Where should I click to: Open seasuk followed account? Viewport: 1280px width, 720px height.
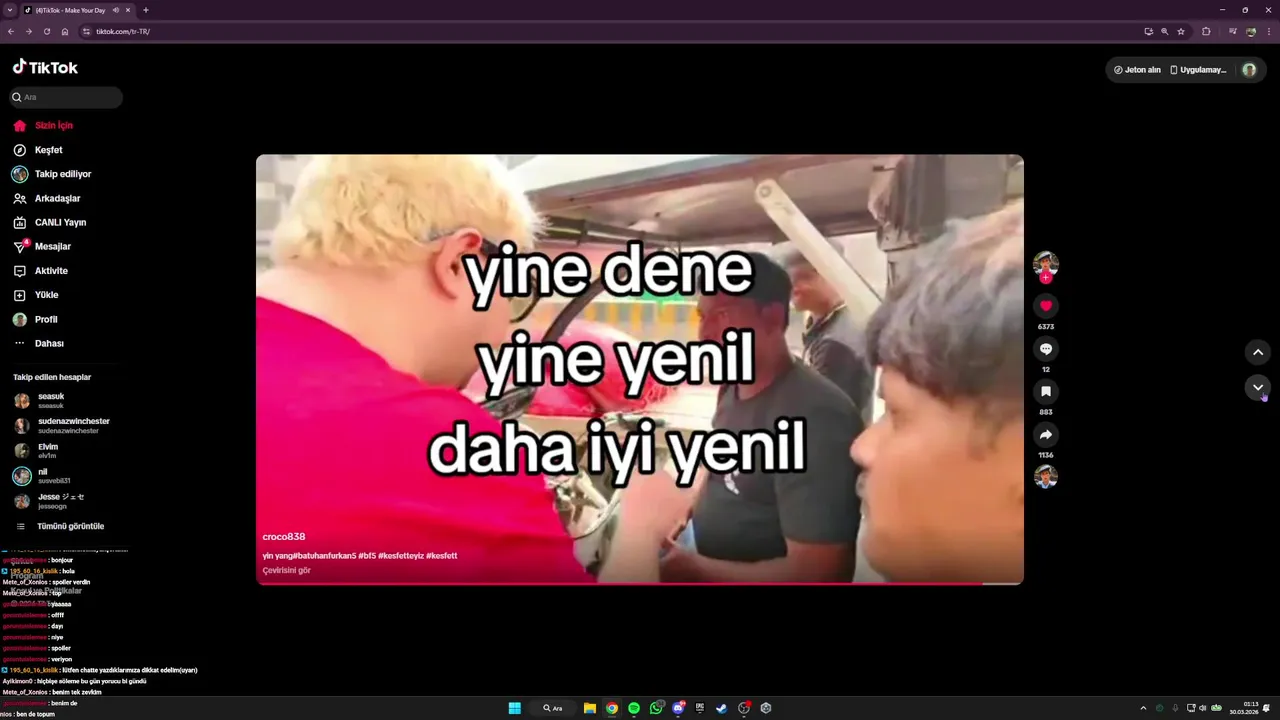pyautogui.click(x=40, y=400)
